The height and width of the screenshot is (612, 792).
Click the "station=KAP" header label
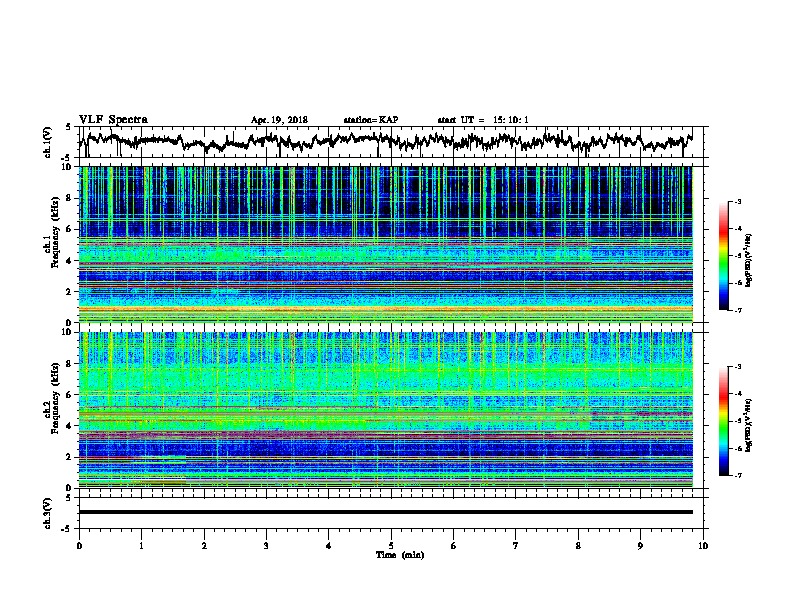[371, 120]
